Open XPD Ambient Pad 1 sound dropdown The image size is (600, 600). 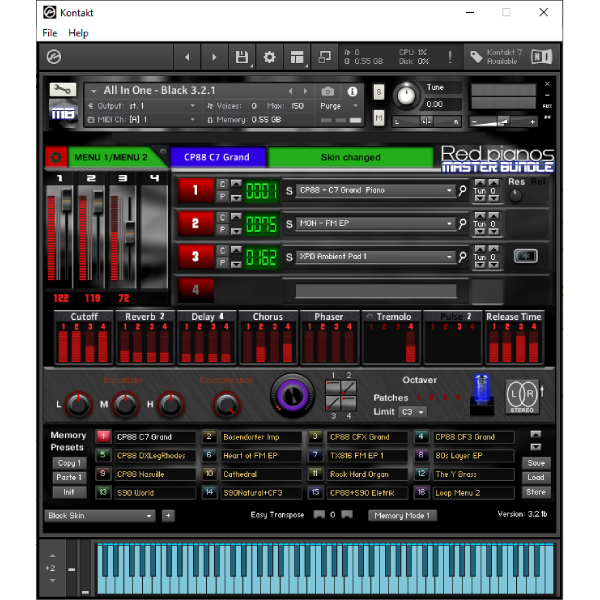coord(375,256)
